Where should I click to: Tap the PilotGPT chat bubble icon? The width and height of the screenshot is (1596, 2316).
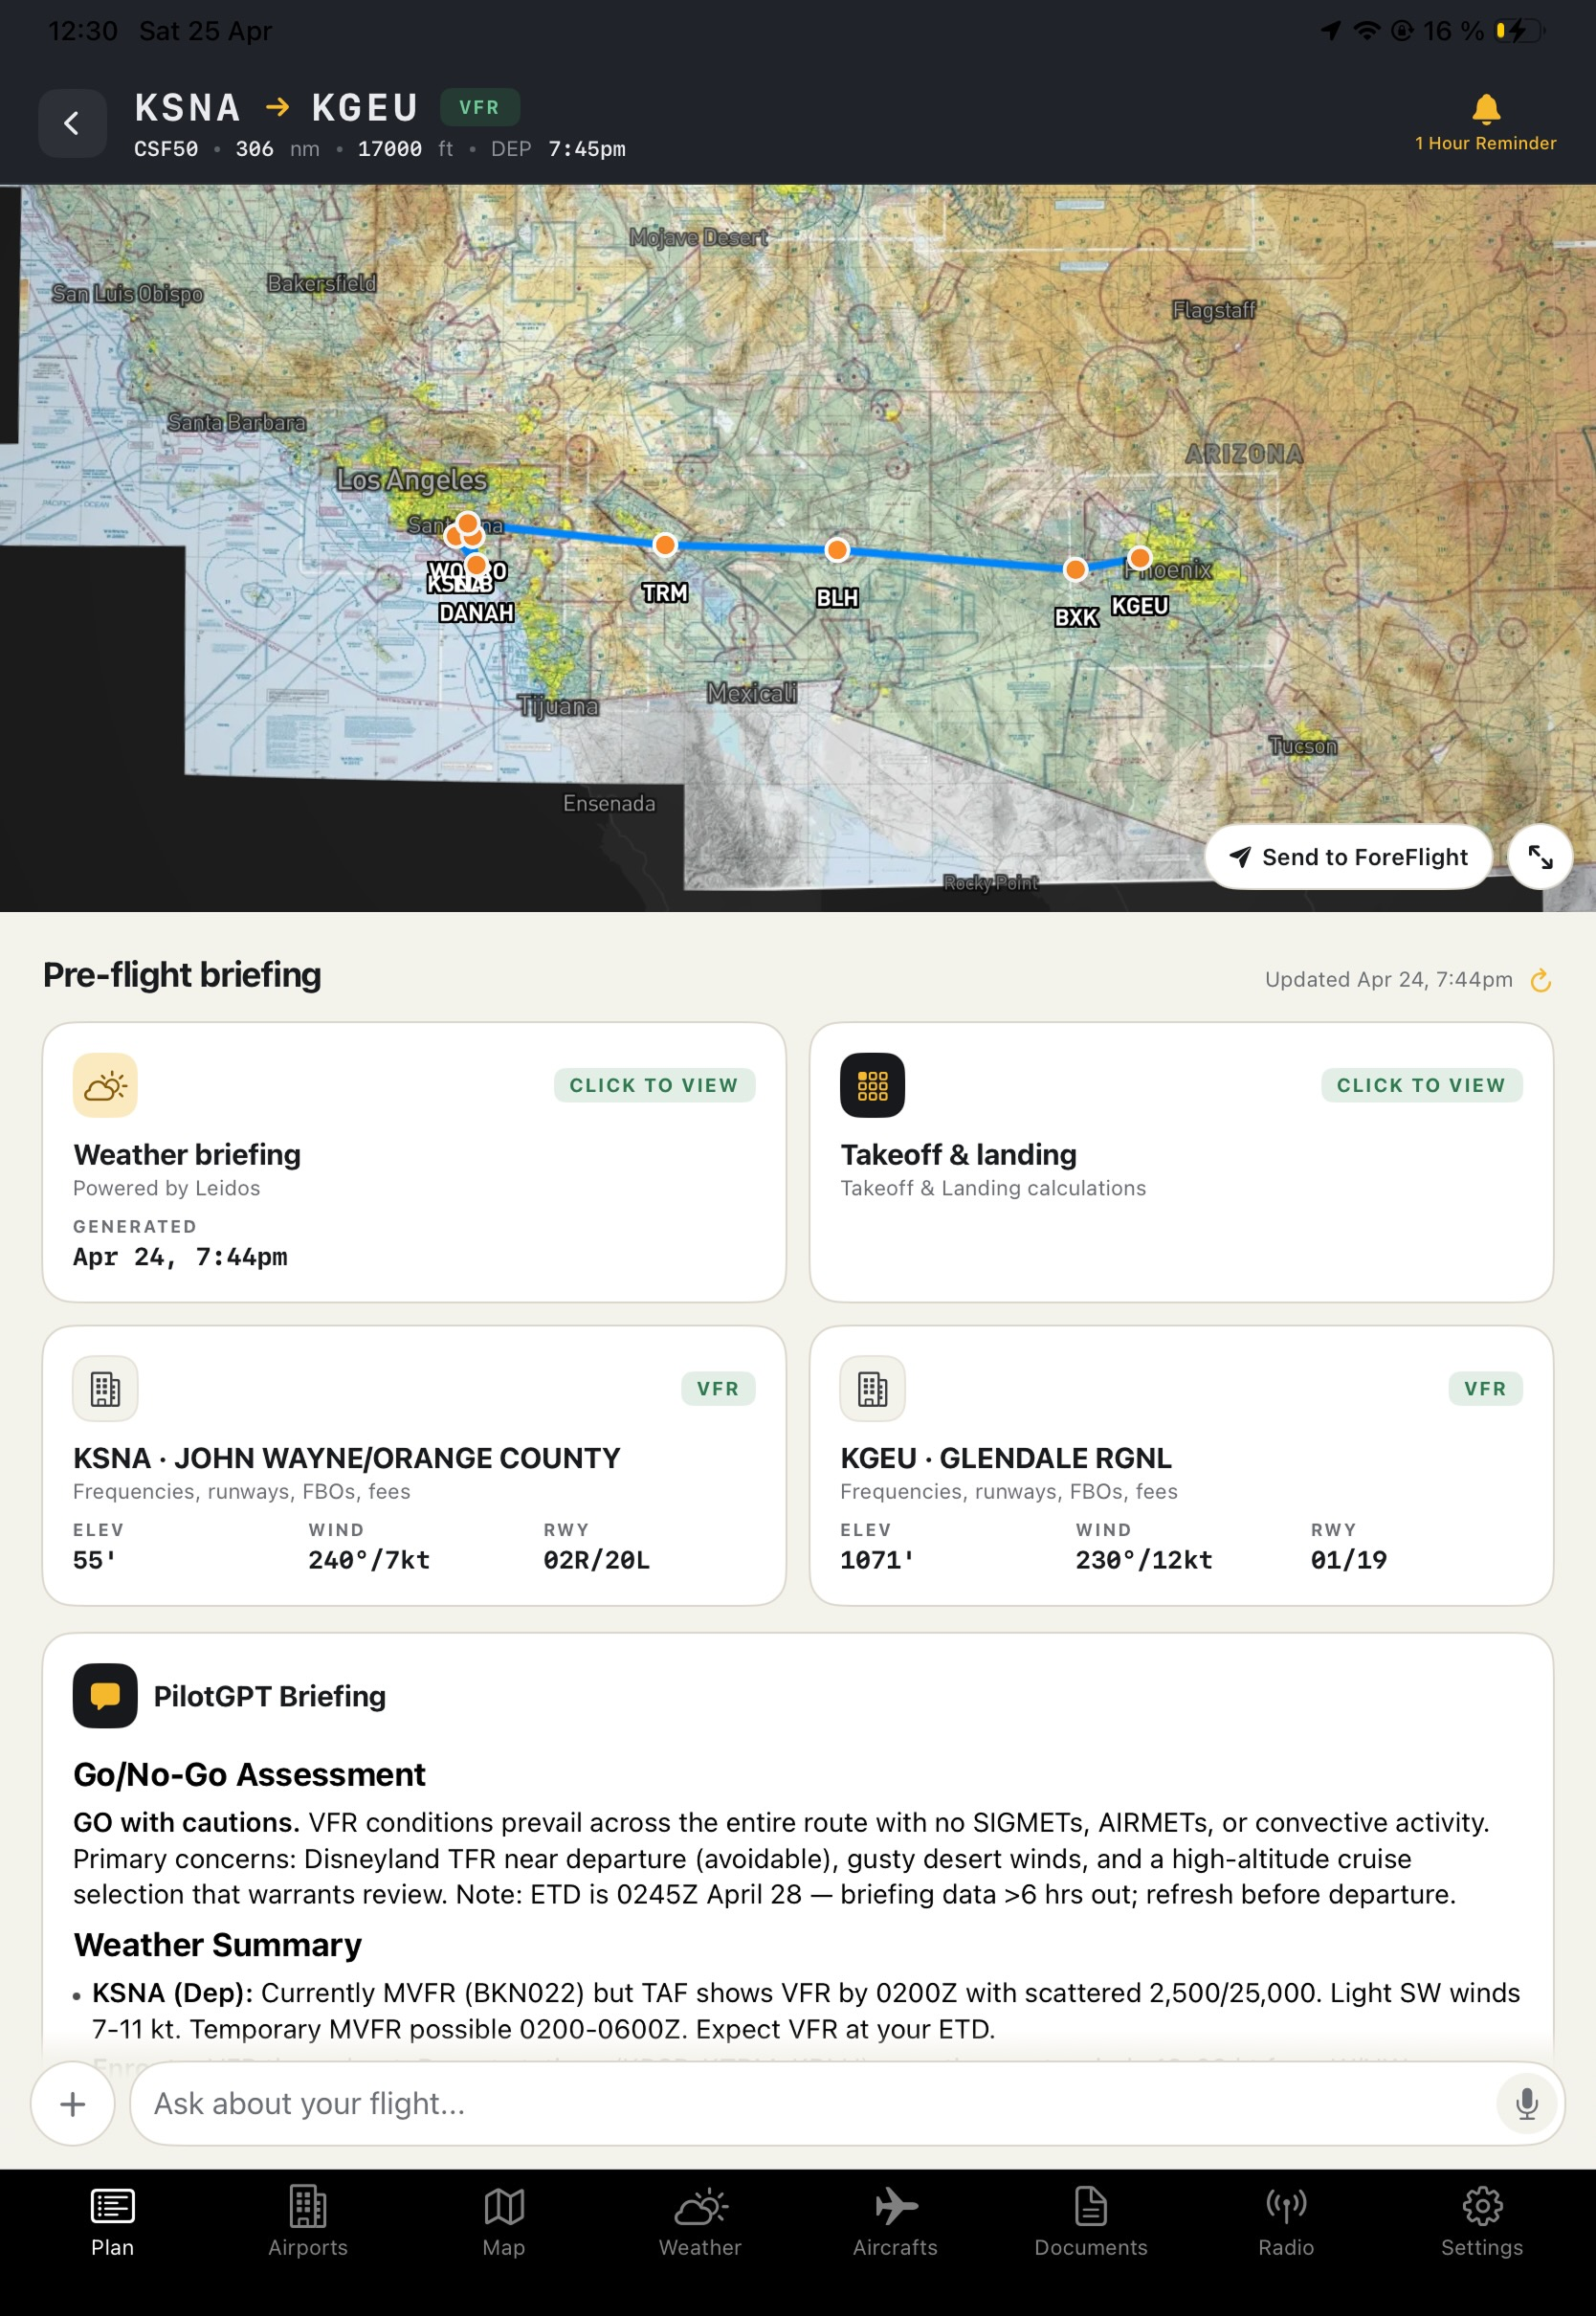click(105, 1696)
